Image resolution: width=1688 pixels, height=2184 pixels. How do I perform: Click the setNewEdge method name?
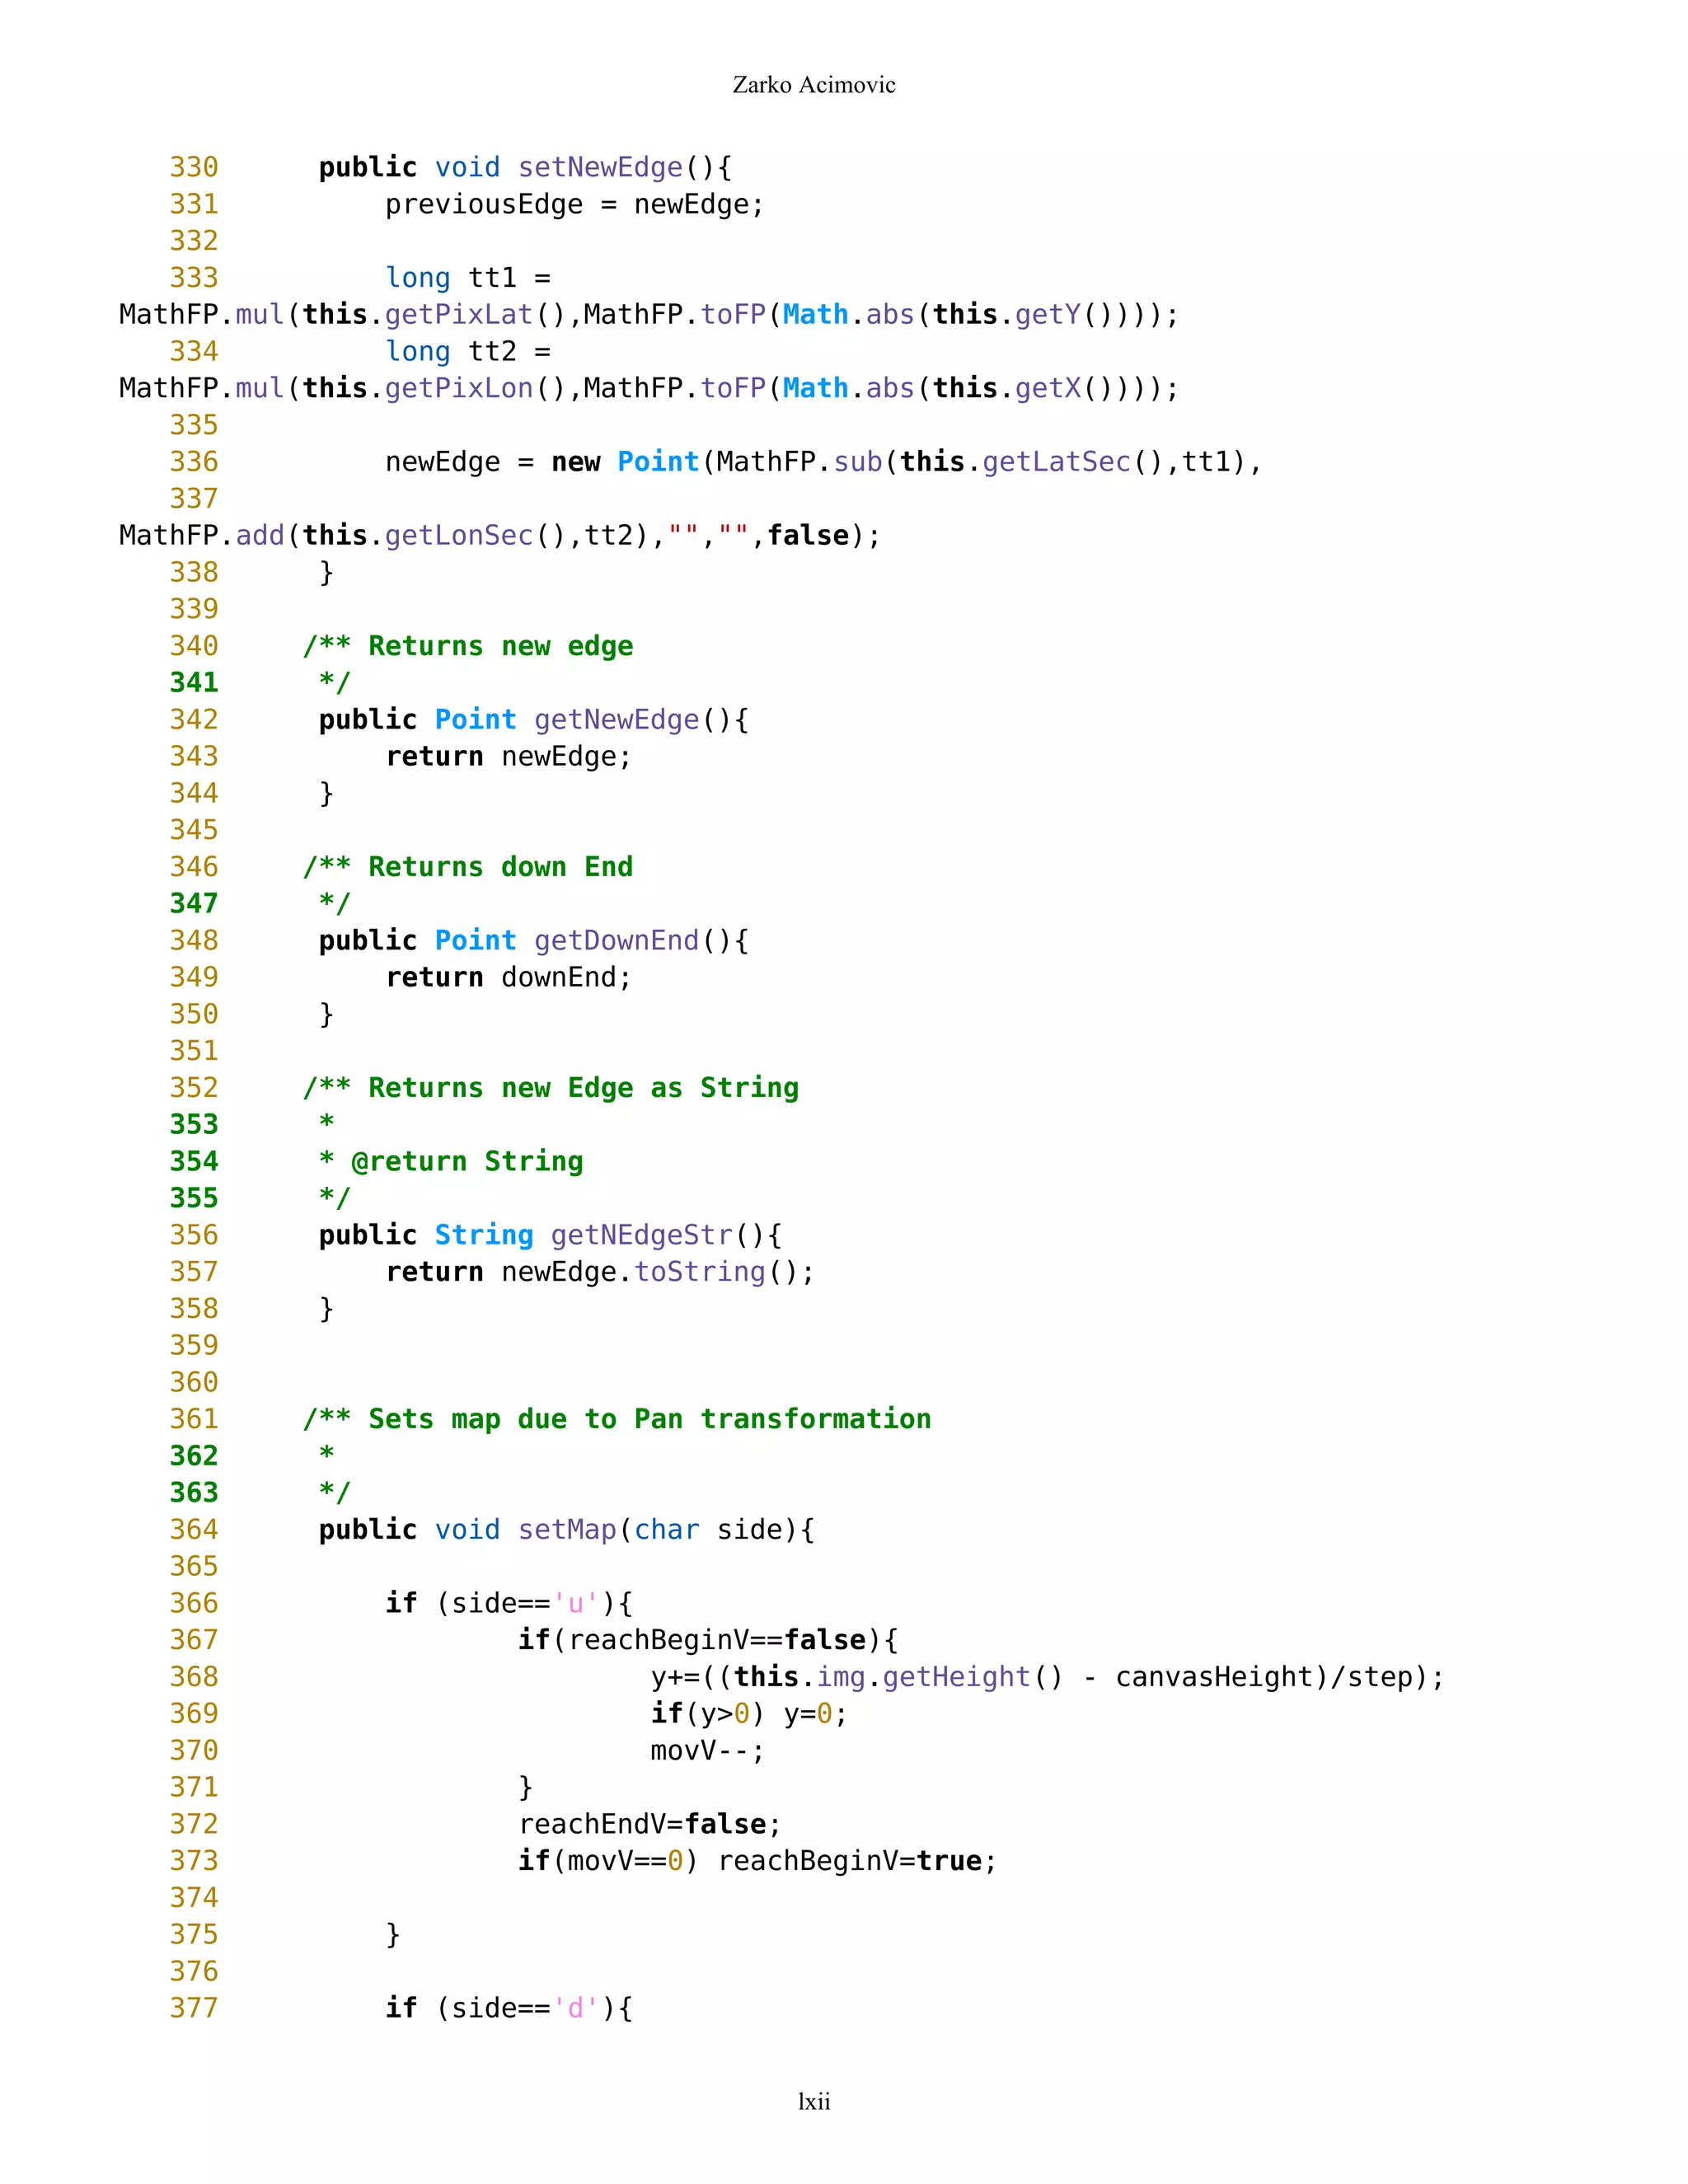[600, 167]
